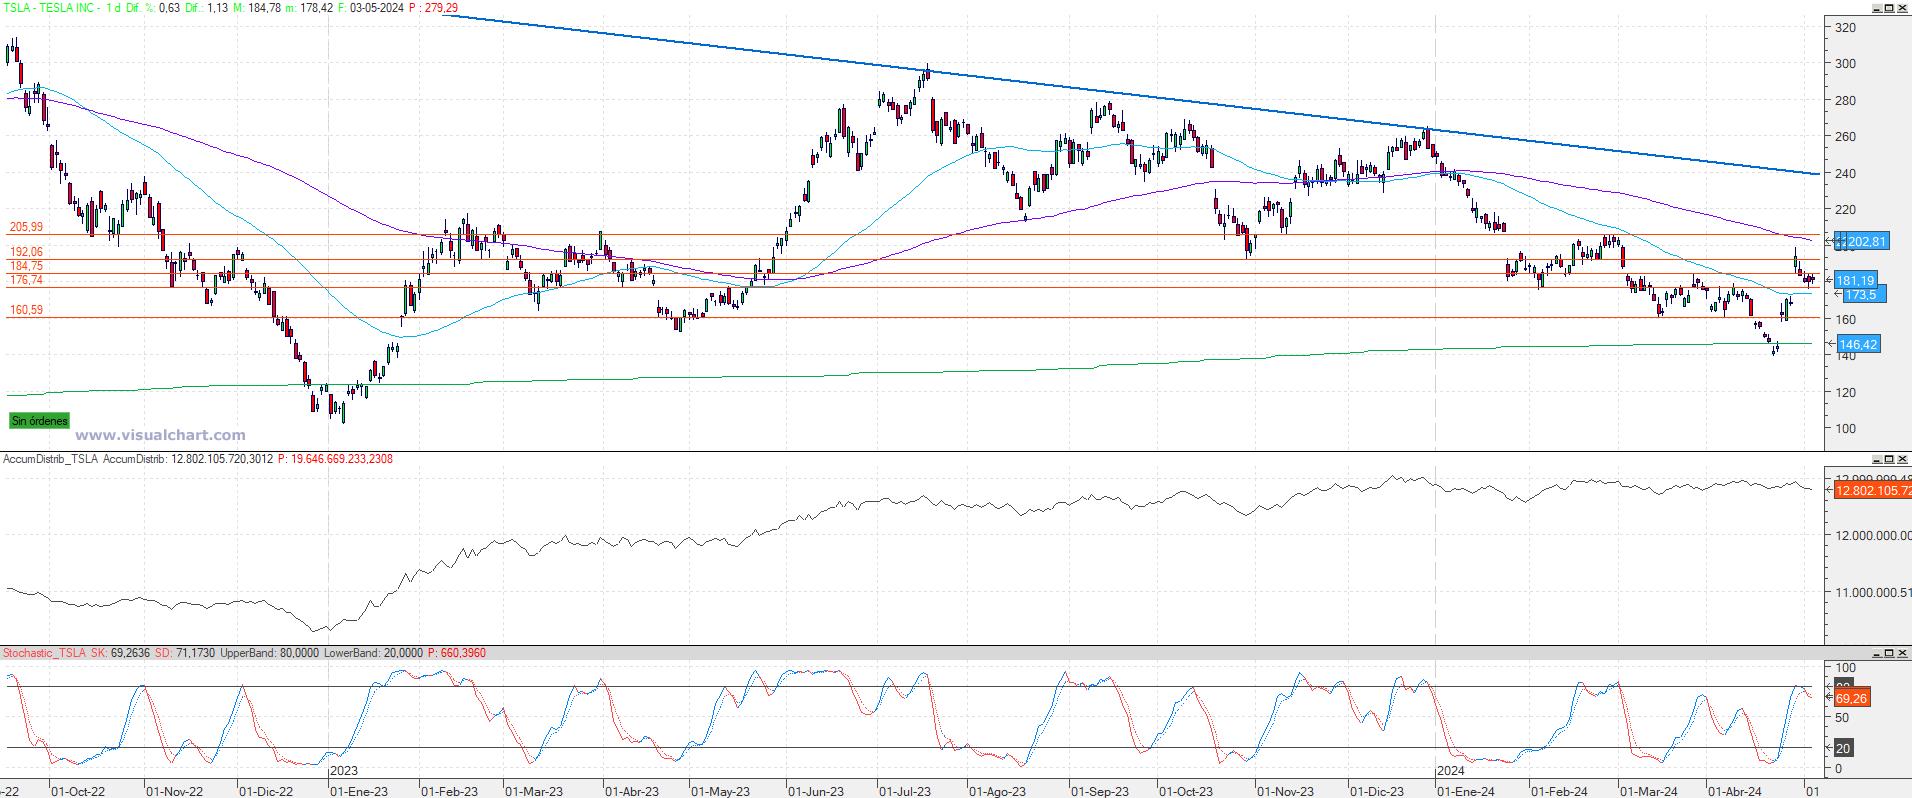Screen dimensions: 1912x798
Task: Minimize the Stochastic indicator panel
Action: click(x=1877, y=653)
